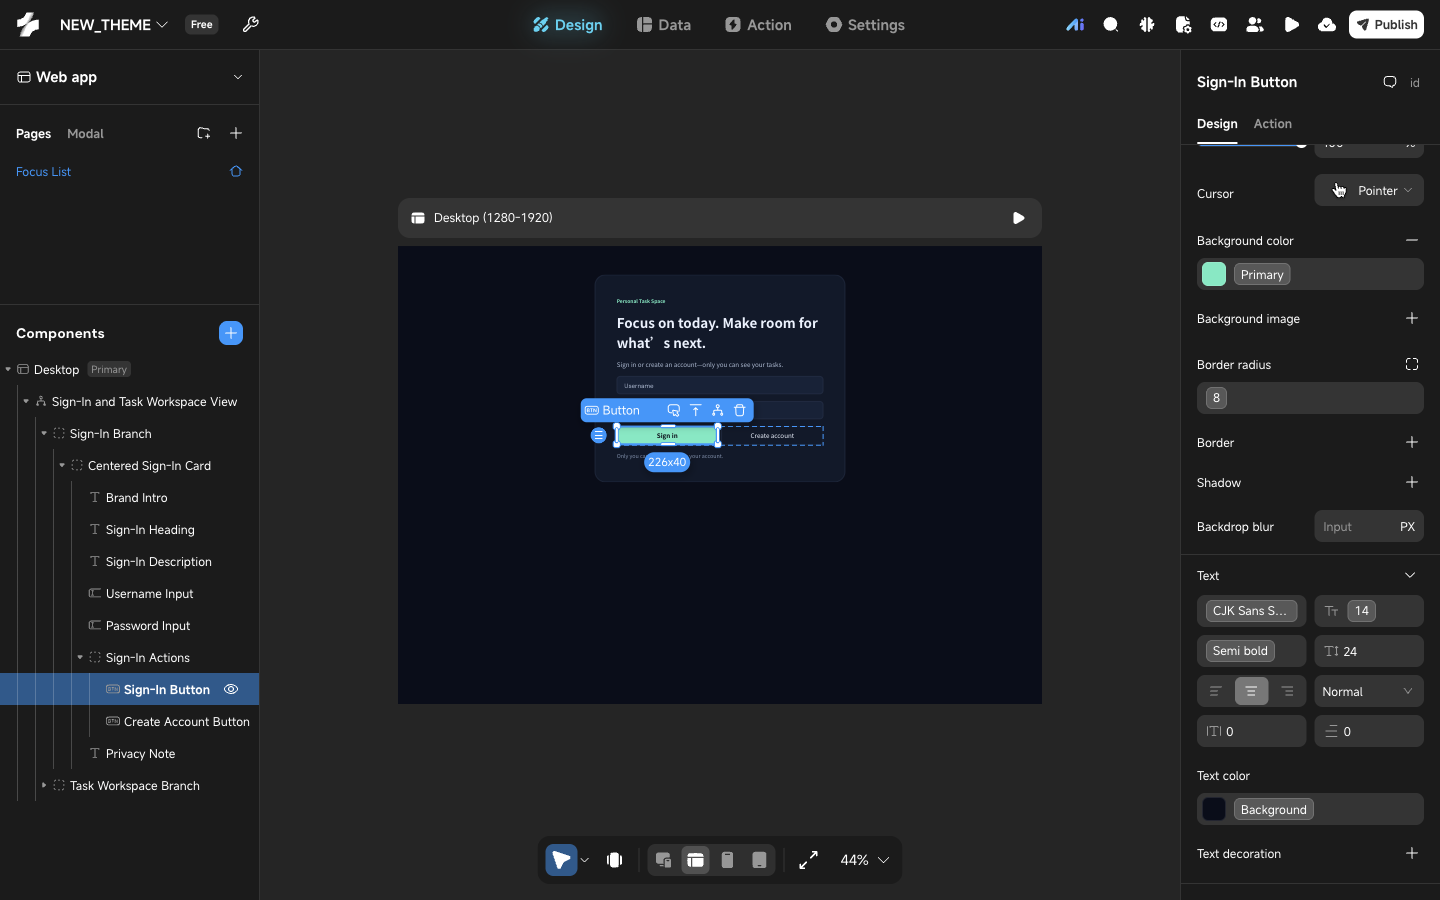Delete the selected button with trash icon
1440x900 pixels.
pyautogui.click(x=740, y=410)
